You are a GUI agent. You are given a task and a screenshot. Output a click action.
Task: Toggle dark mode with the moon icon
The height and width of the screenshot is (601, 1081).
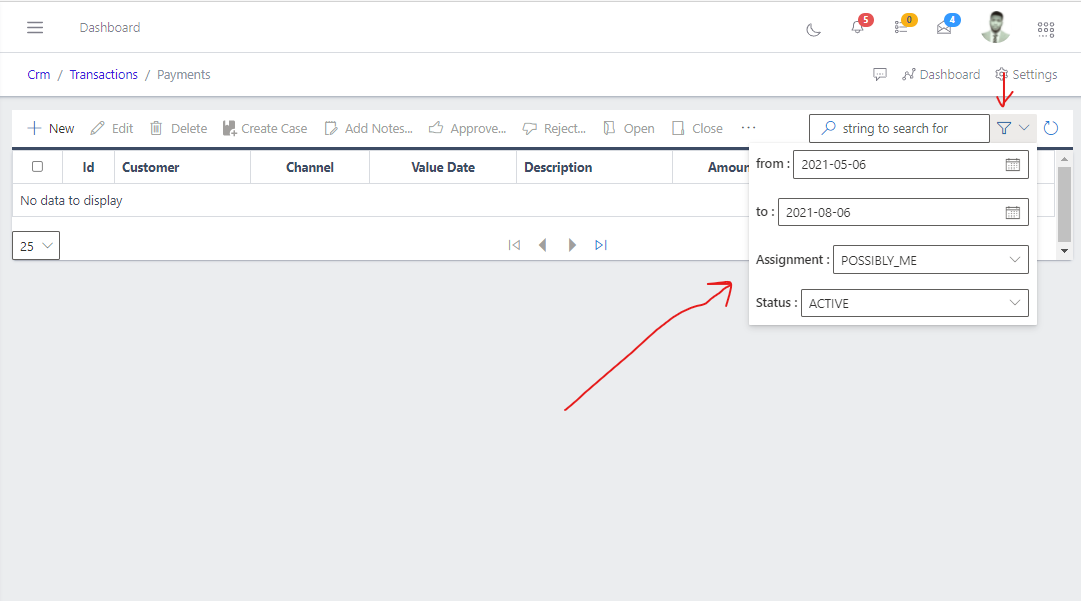point(813,30)
